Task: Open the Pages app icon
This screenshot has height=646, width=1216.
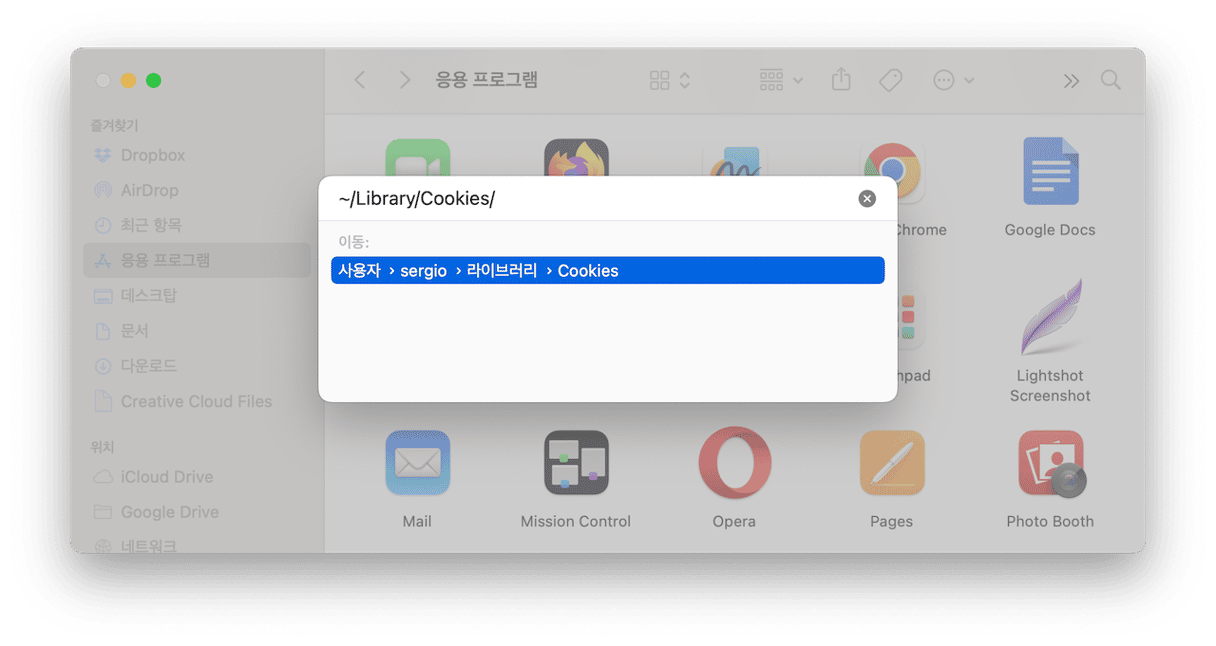Action: pos(892,463)
